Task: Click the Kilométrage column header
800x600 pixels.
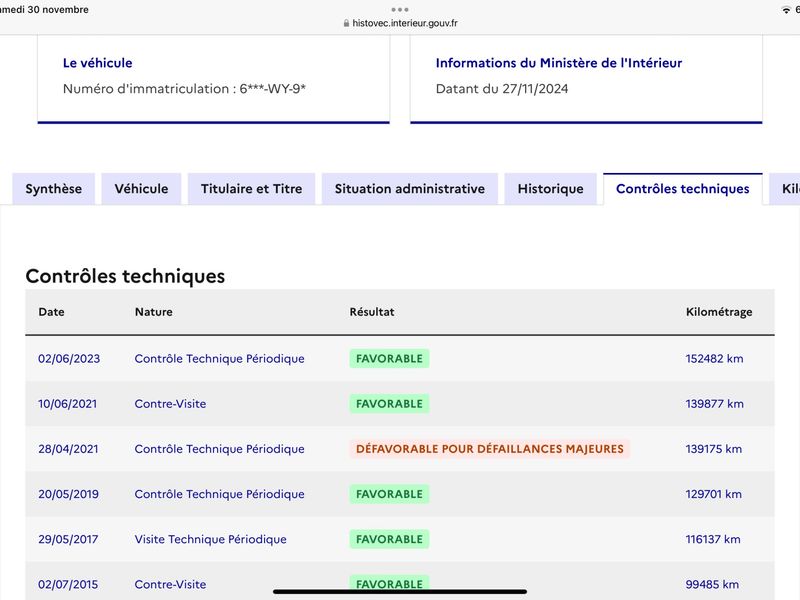Action: (x=719, y=312)
